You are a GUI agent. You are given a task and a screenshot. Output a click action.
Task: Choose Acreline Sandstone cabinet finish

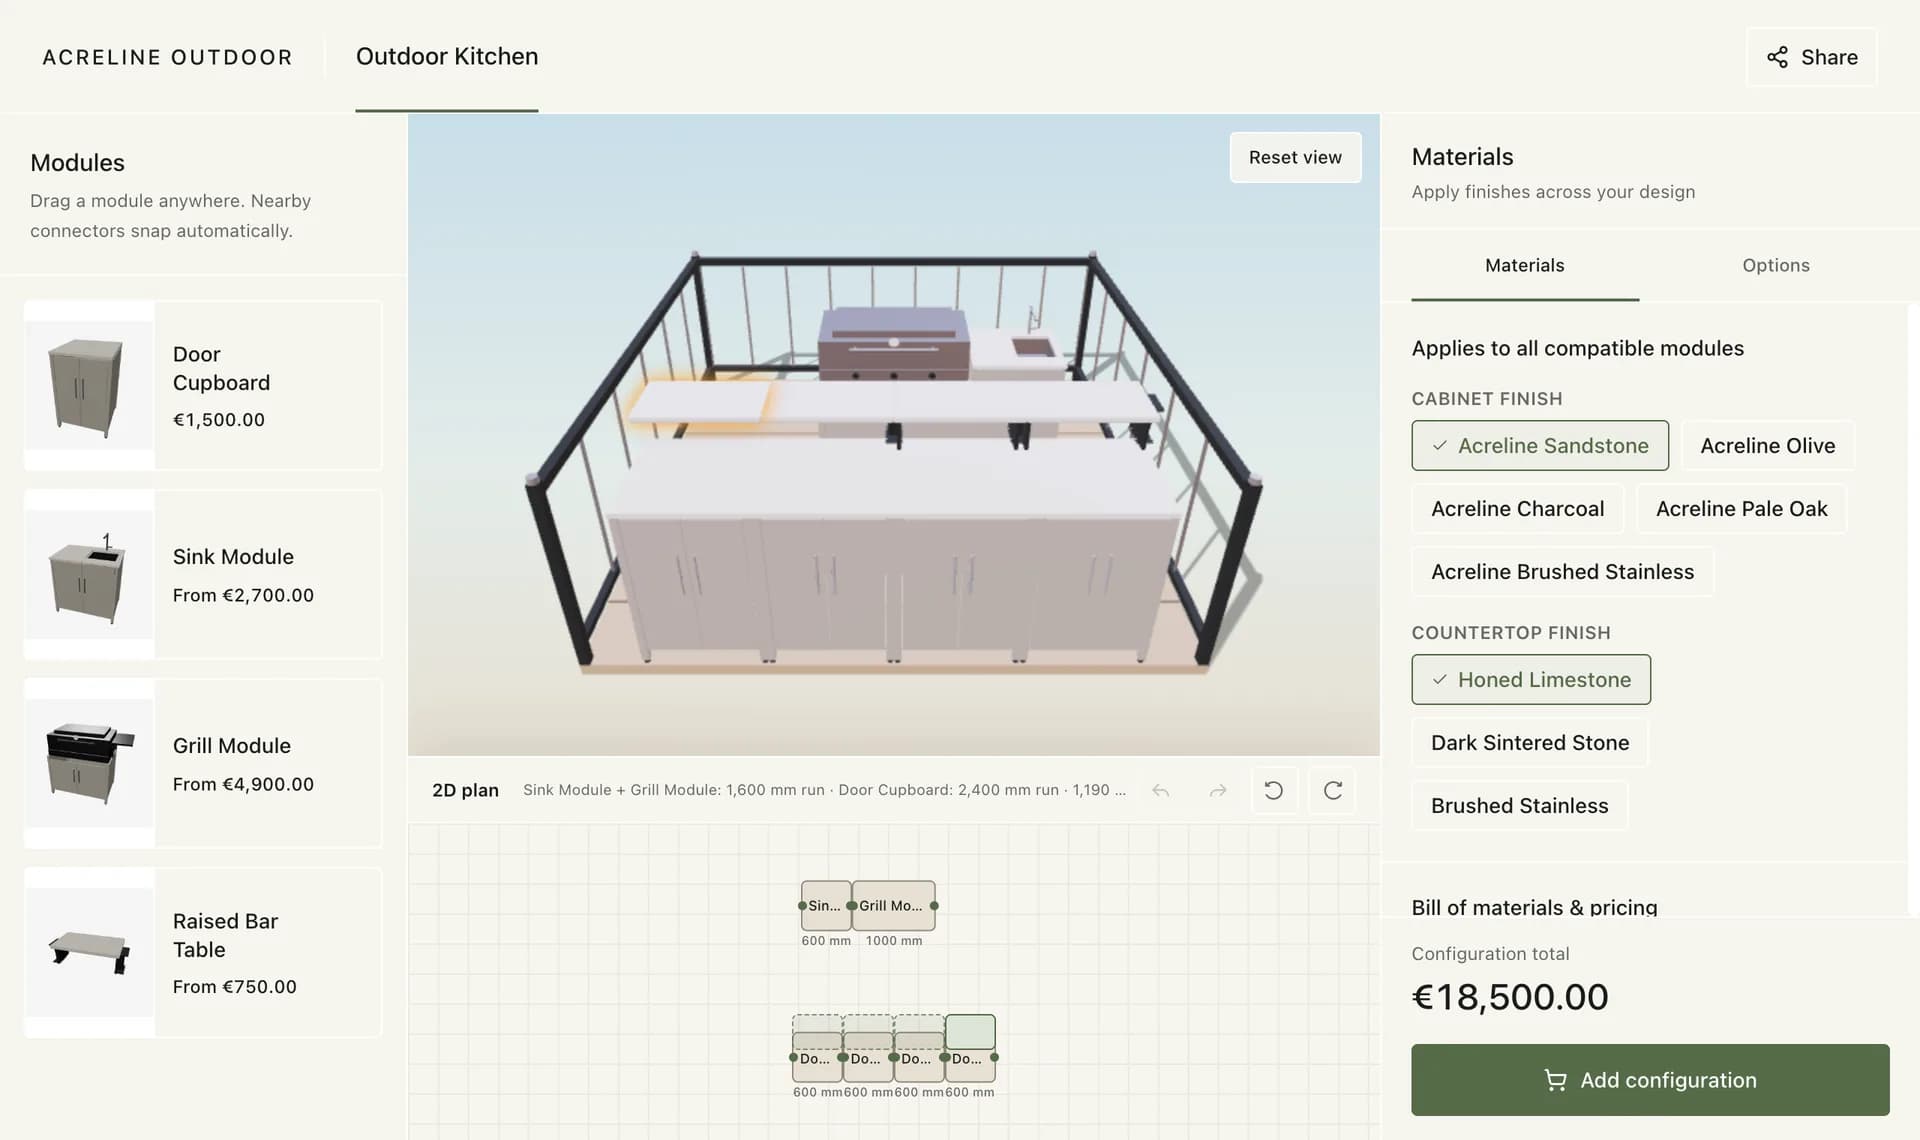[x=1540, y=446]
